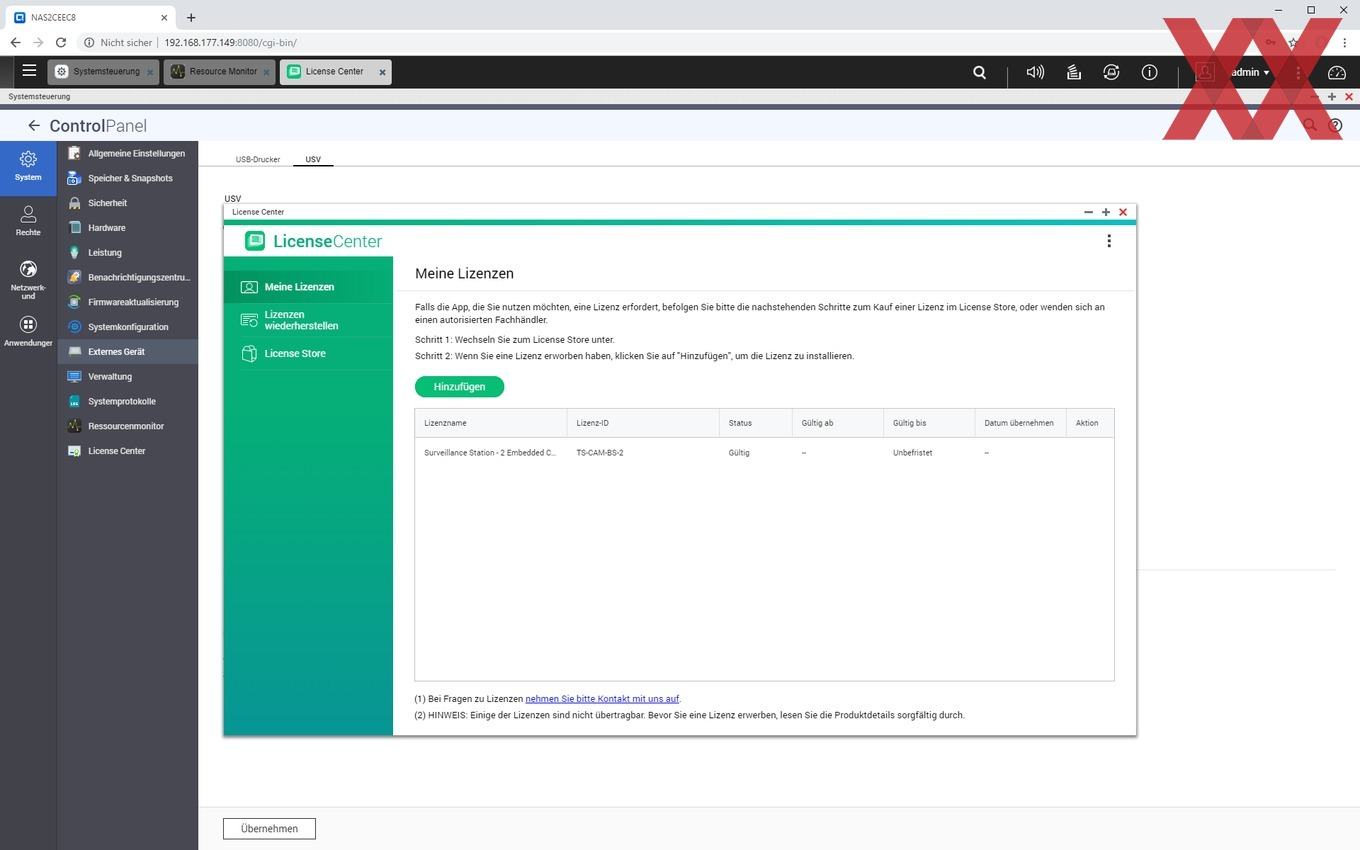Screen dimensions: 1360x850
Task: Open background tasks stack icon
Action: [1073, 72]
